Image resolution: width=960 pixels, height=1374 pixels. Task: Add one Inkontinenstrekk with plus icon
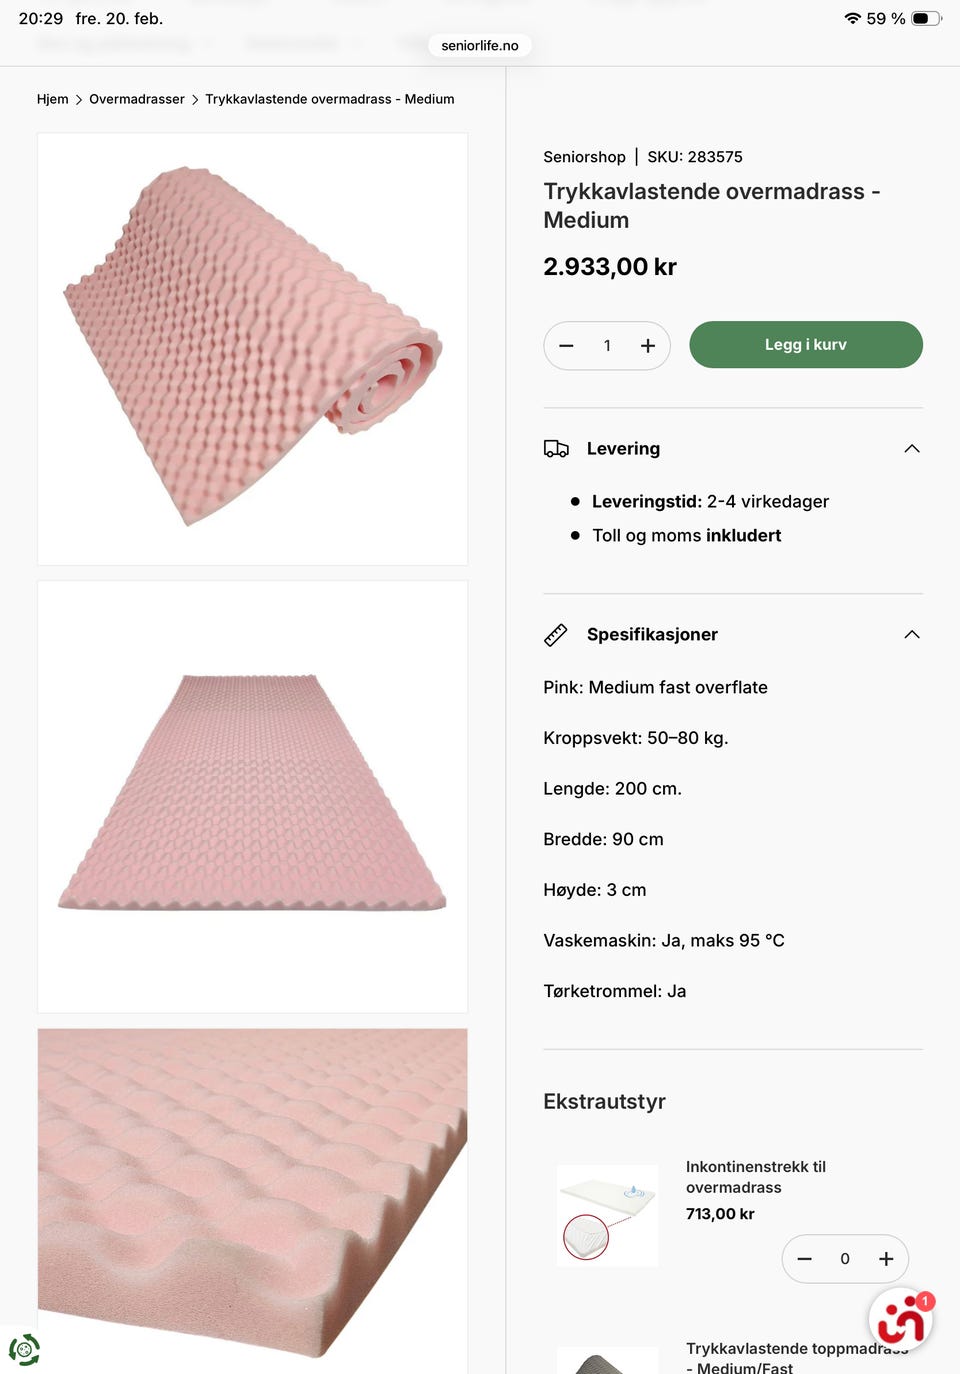coord(885,1259)
